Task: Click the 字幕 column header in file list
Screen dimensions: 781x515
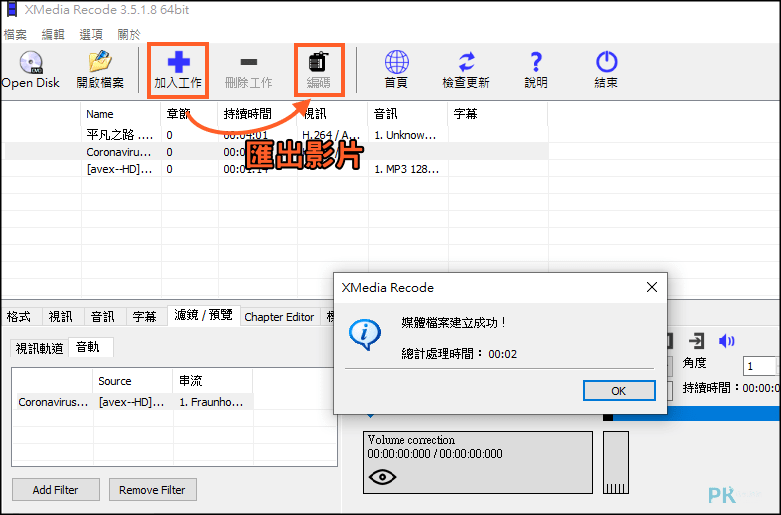Action: pyautogui.click(x=498, y=114)
